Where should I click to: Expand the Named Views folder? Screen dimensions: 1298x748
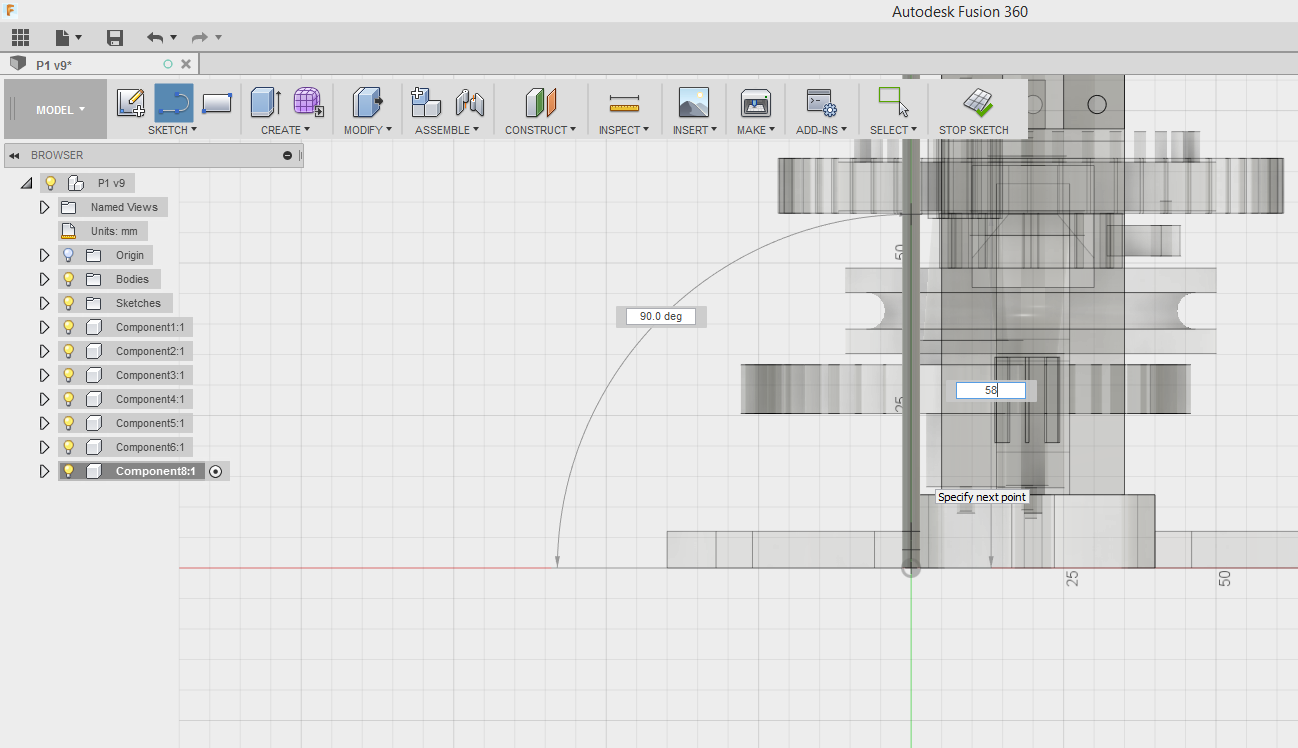[x=44, y=207]
